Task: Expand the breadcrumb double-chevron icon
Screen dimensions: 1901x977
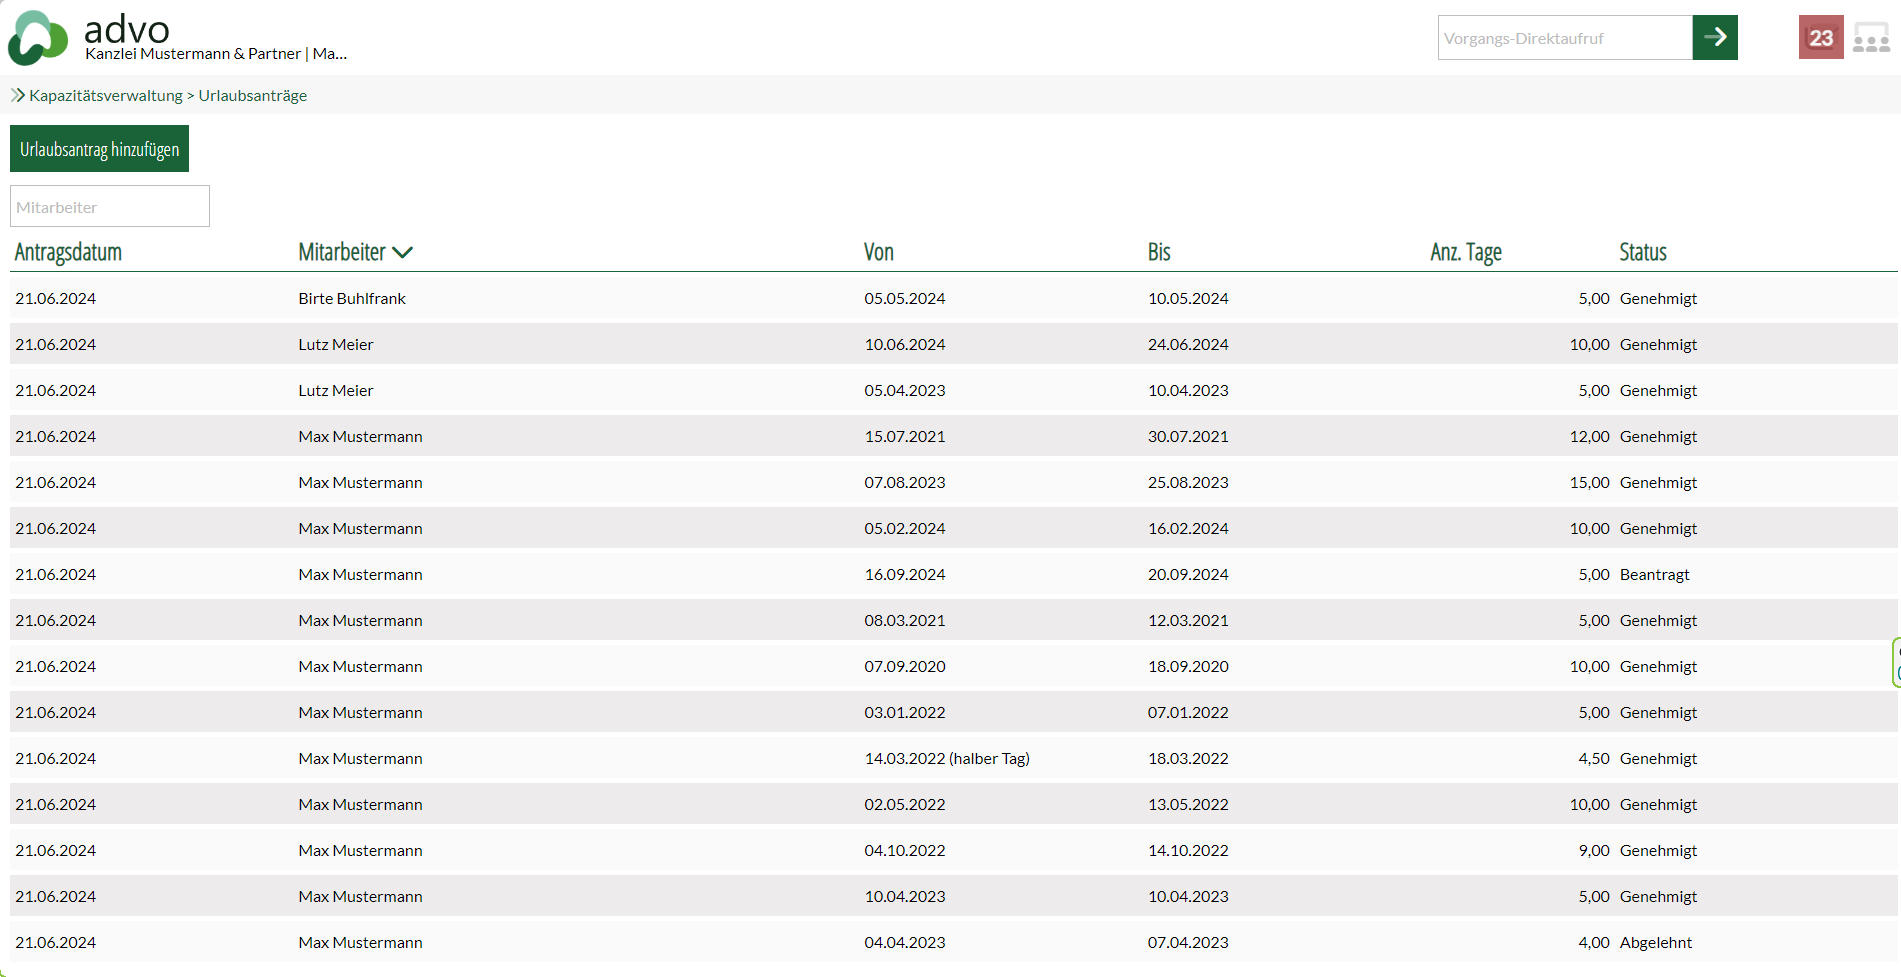Action: point(17,96)
